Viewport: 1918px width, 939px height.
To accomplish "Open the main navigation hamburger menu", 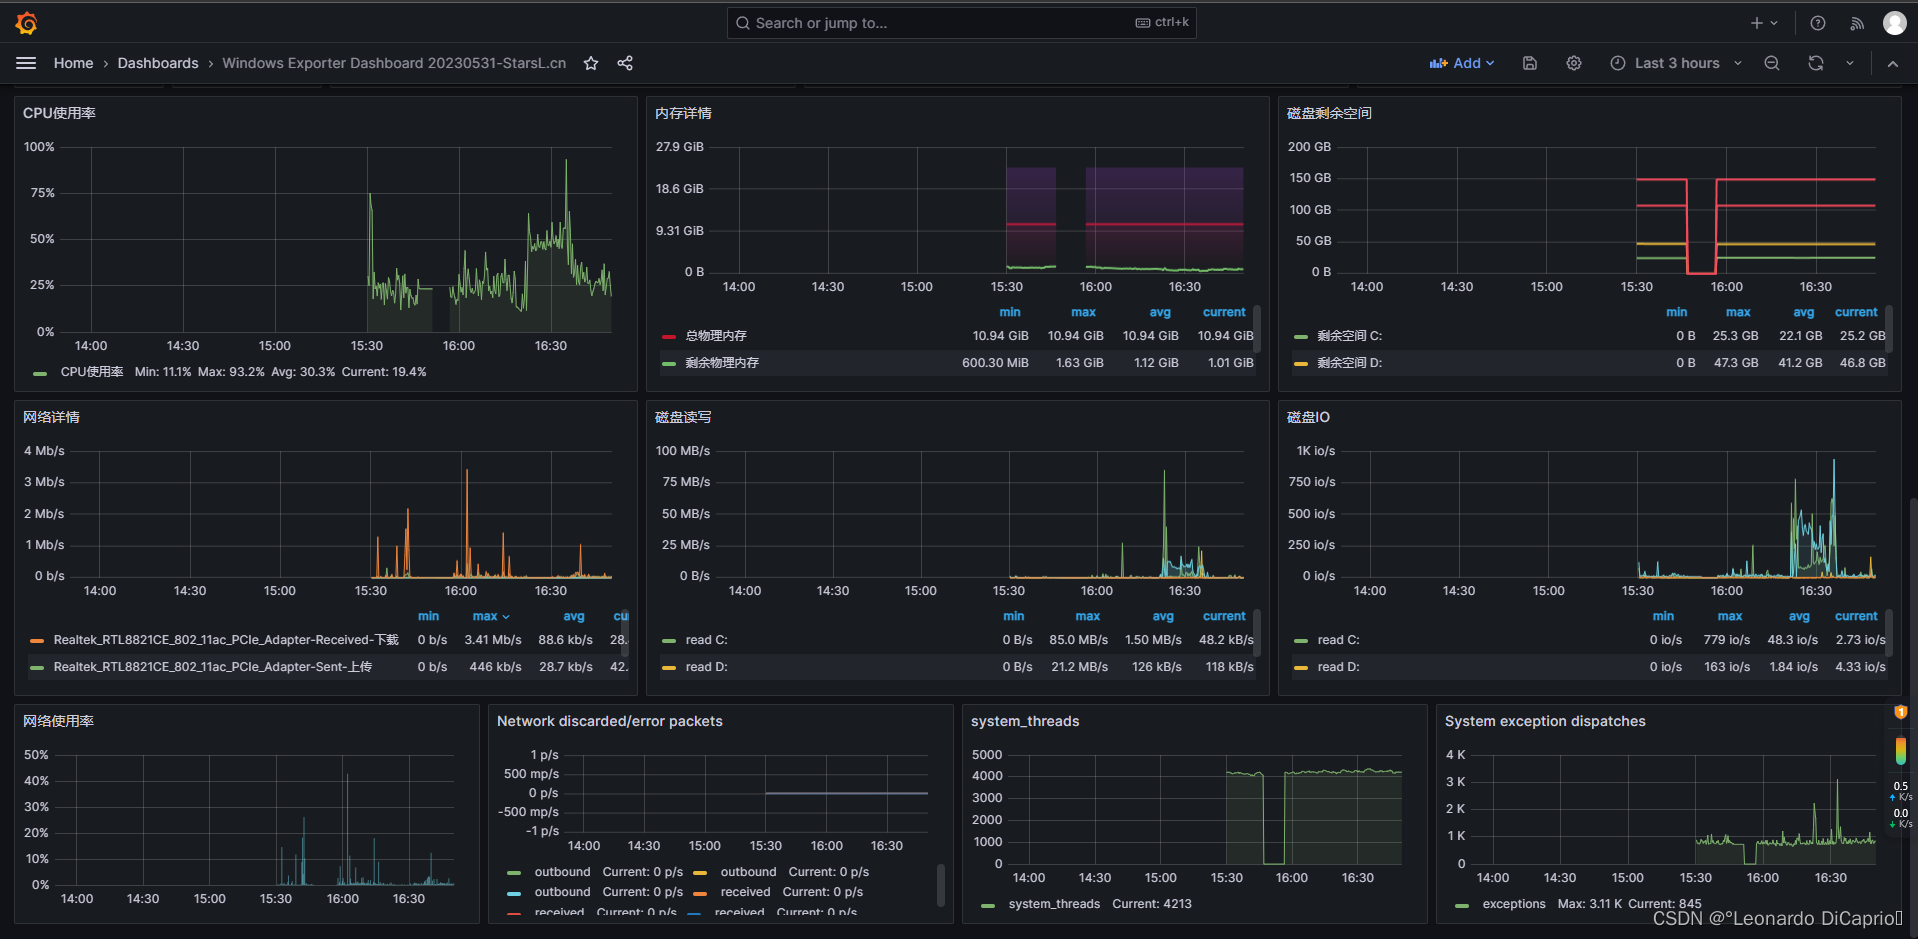I will pos(26,62).
